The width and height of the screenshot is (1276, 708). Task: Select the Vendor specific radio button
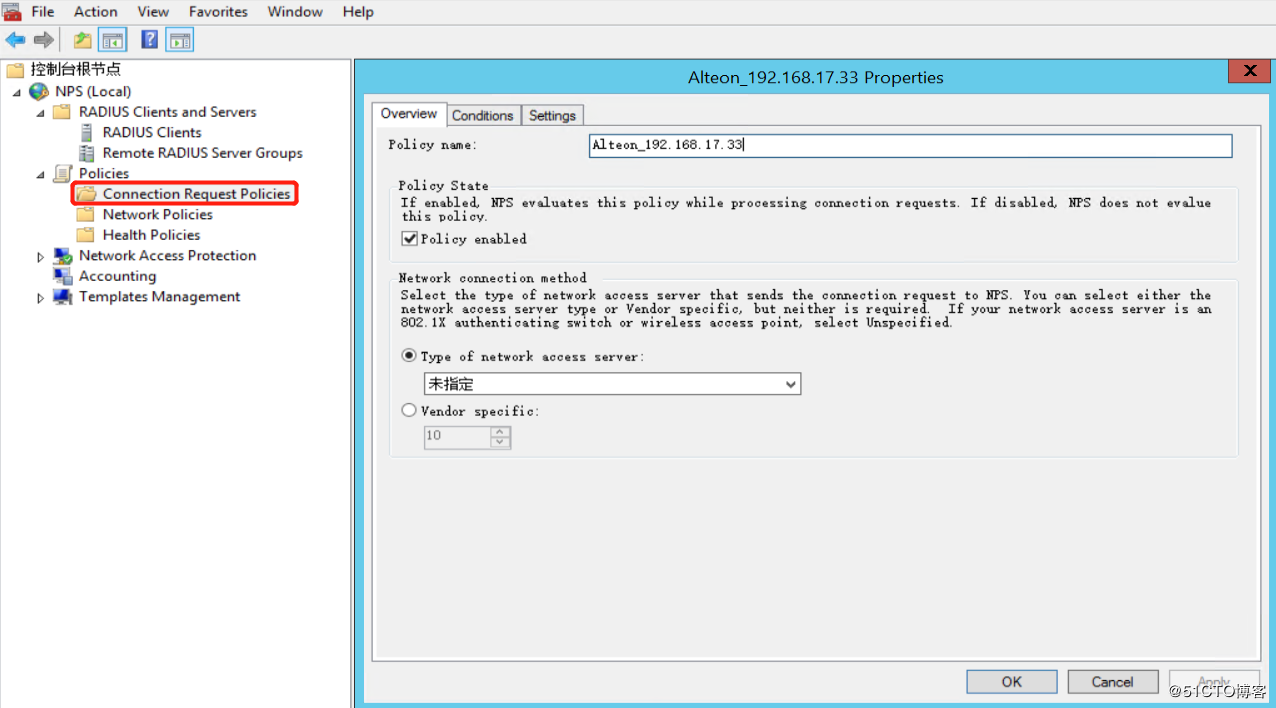[x=409, y=411]
